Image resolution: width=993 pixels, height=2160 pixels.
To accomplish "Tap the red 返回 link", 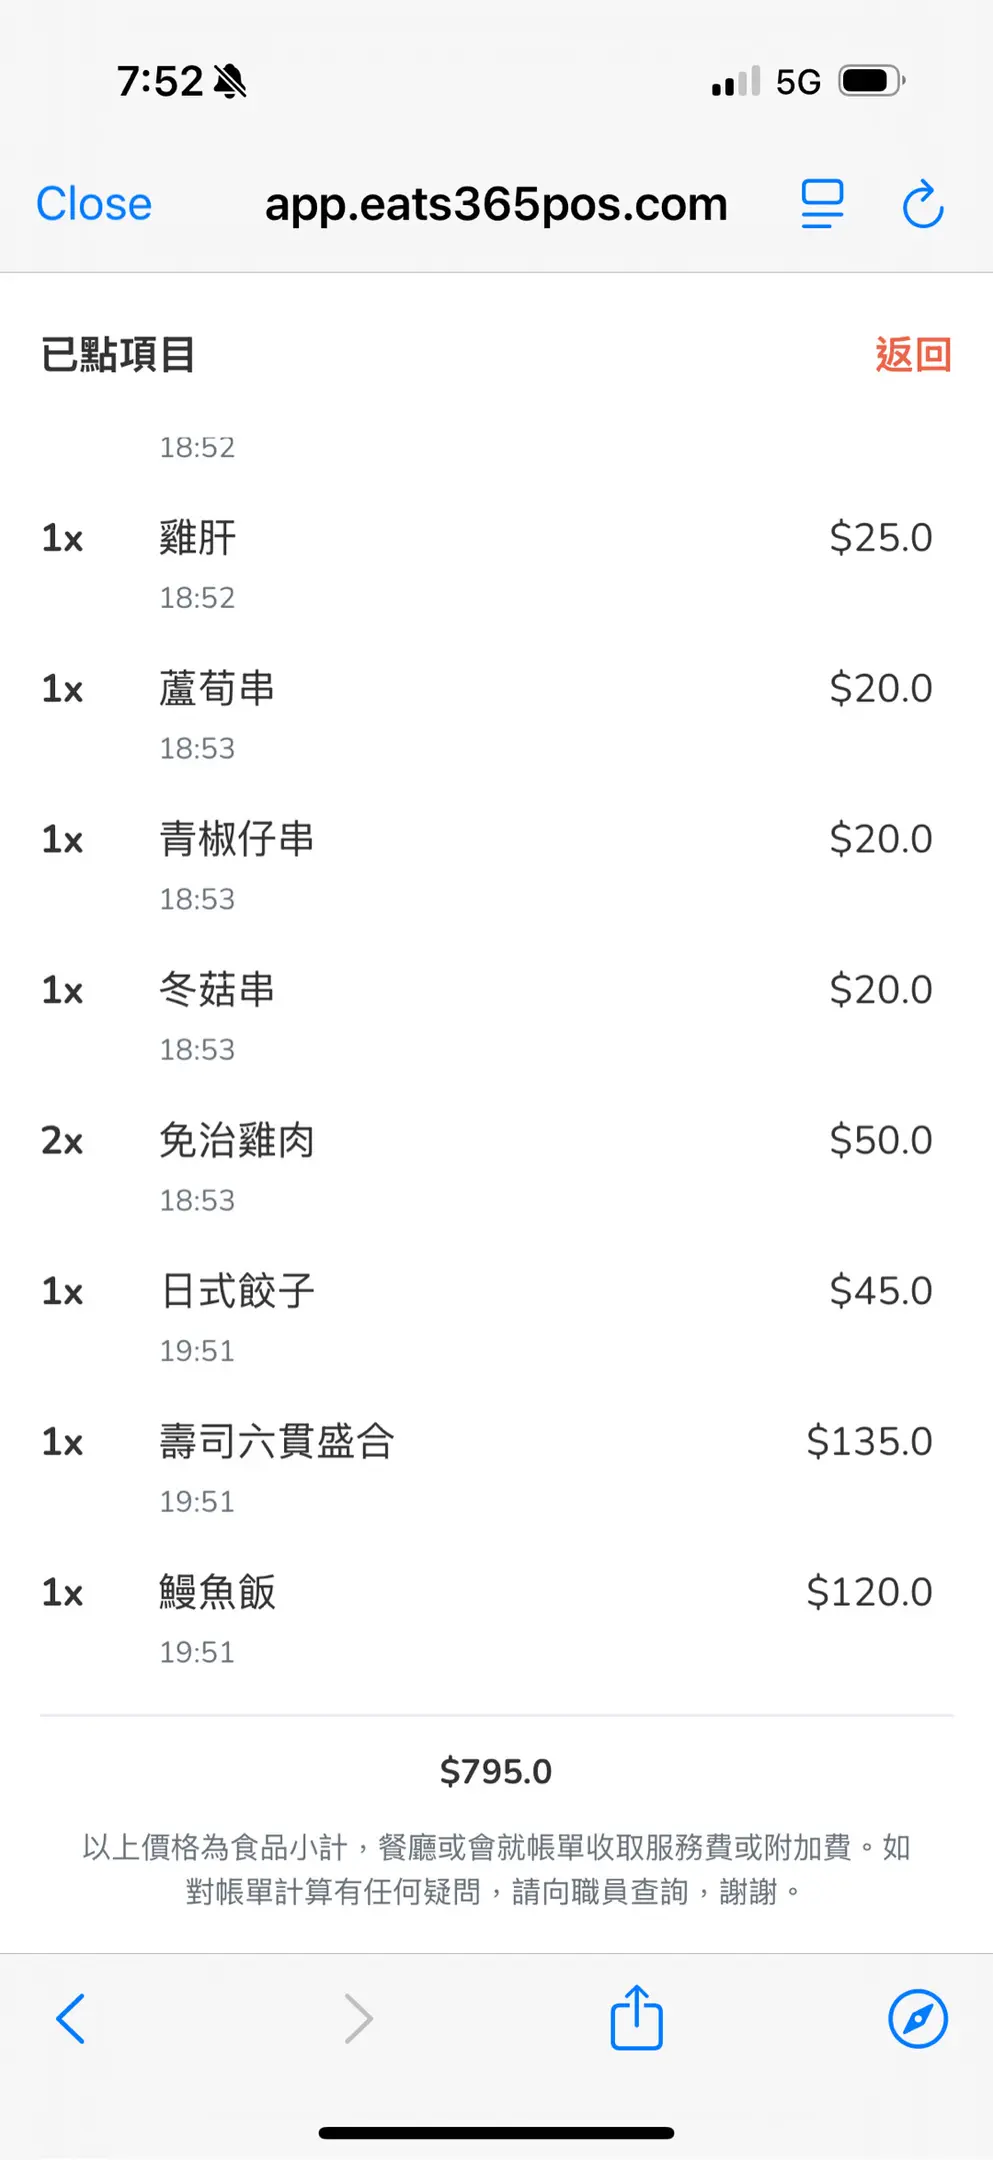I will (x=912, y=355).
